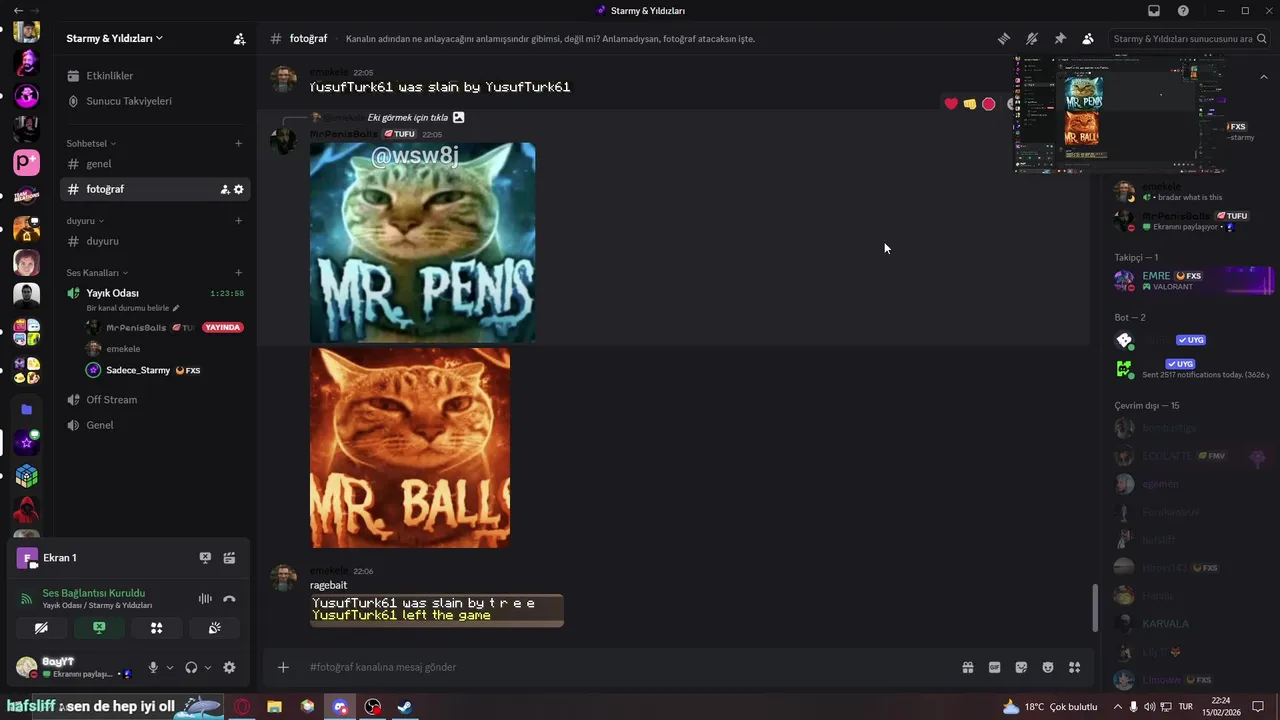Stop streaming icon next to Ekran 1
This screenshot has width=1280, height=720.
pos(205,558)
